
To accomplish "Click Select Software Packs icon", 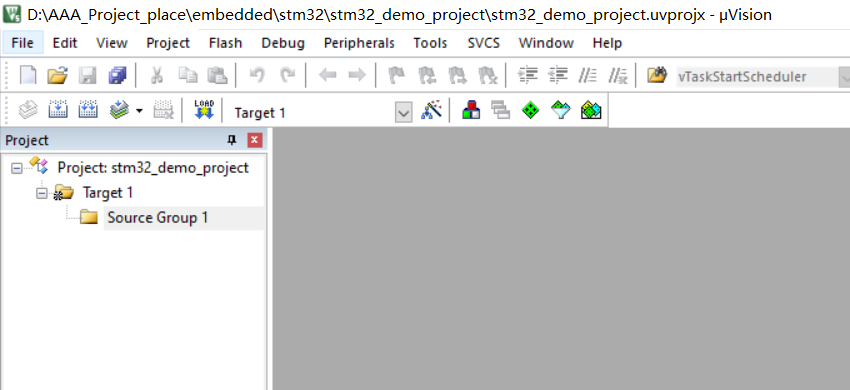I will [x=561, y=111].
